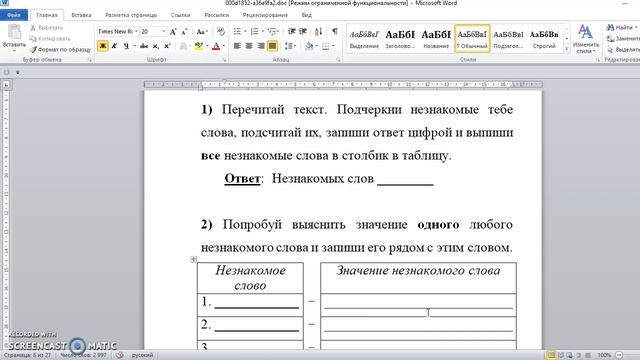Open the Шрифт font dialog launcher

point(224,60)
